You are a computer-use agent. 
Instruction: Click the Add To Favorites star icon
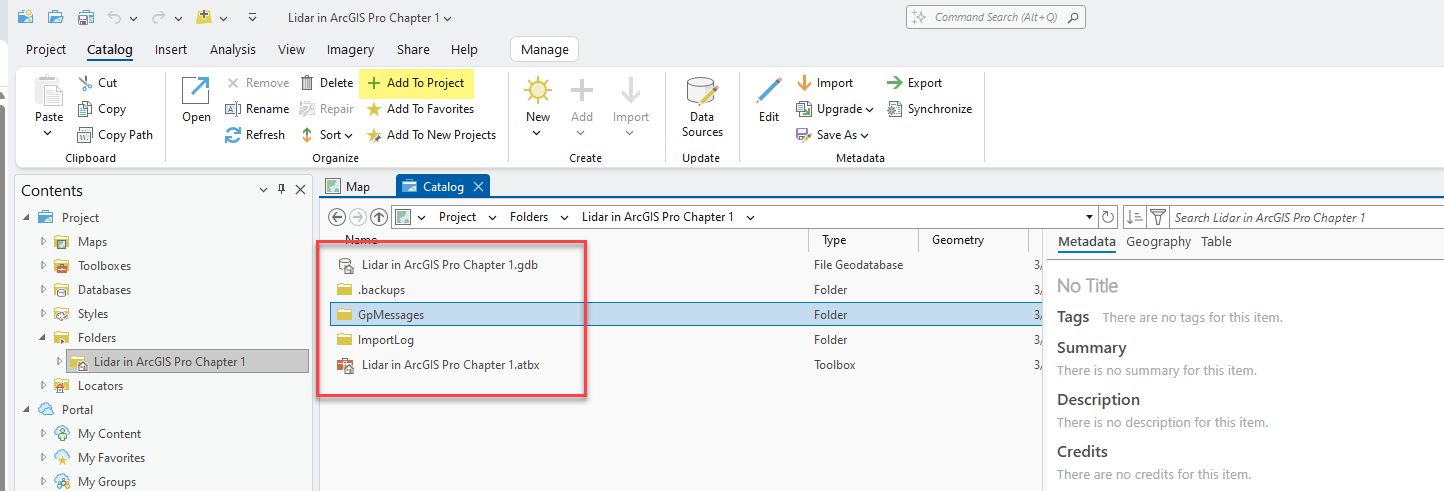(374, 109)
